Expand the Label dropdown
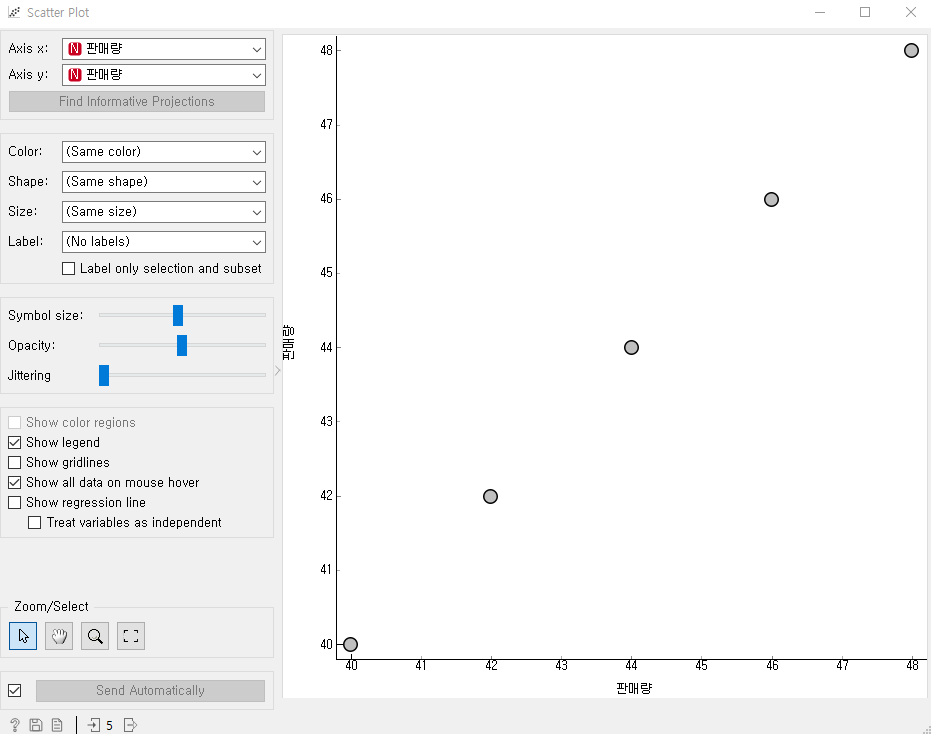 pyautogui.click(x=164, y=242)
